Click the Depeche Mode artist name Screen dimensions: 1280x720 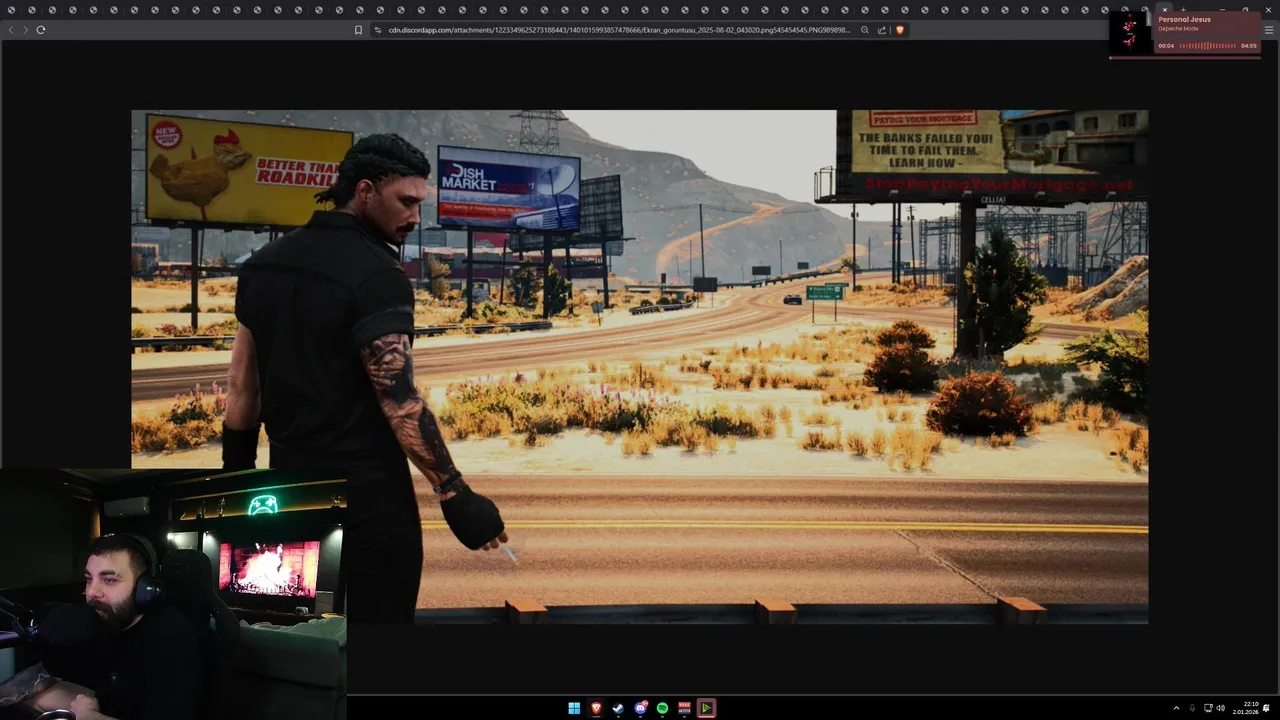tap(1178, 28)
